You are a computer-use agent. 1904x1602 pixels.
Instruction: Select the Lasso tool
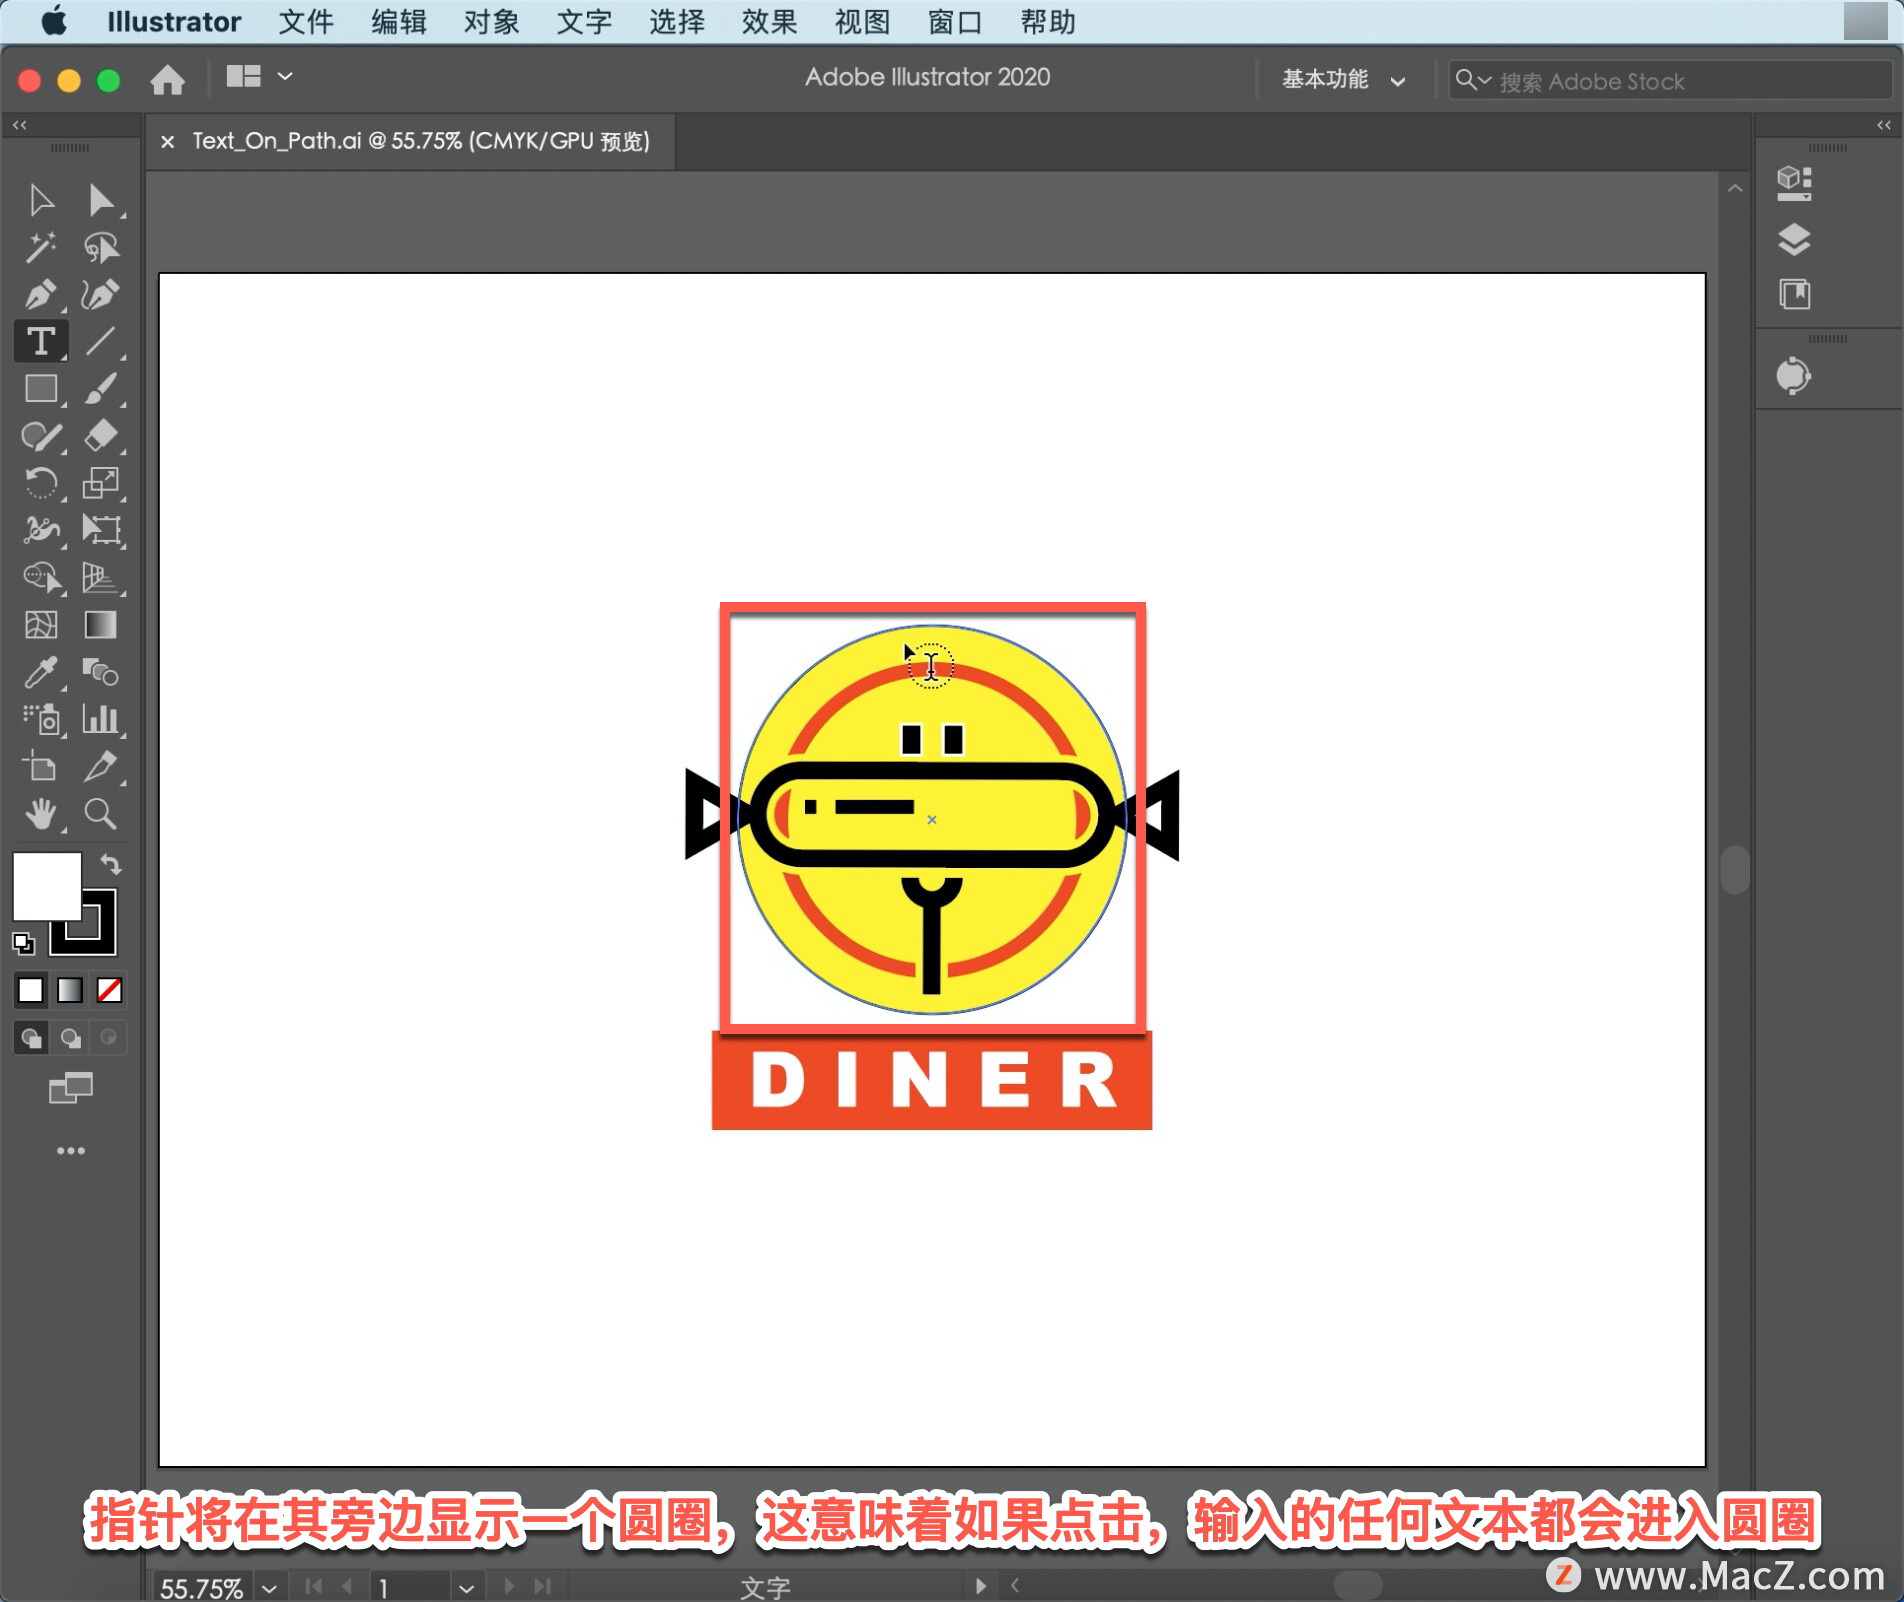coord(100,247)
